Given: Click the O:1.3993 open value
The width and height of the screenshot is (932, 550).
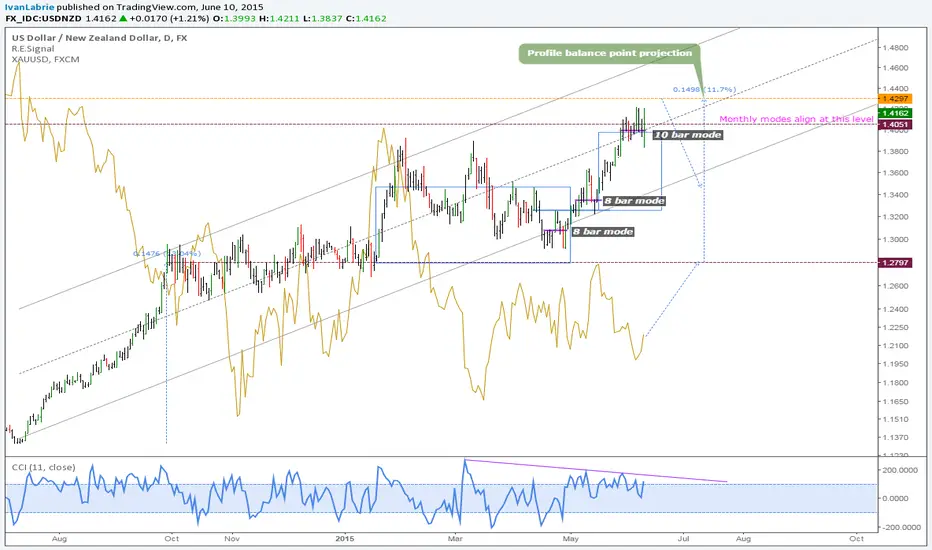Looking at the screenshot, I should coord(234,18).
